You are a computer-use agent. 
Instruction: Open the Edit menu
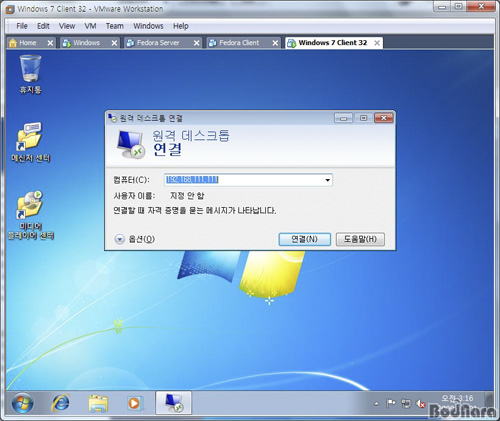click(x=43, y=26)
